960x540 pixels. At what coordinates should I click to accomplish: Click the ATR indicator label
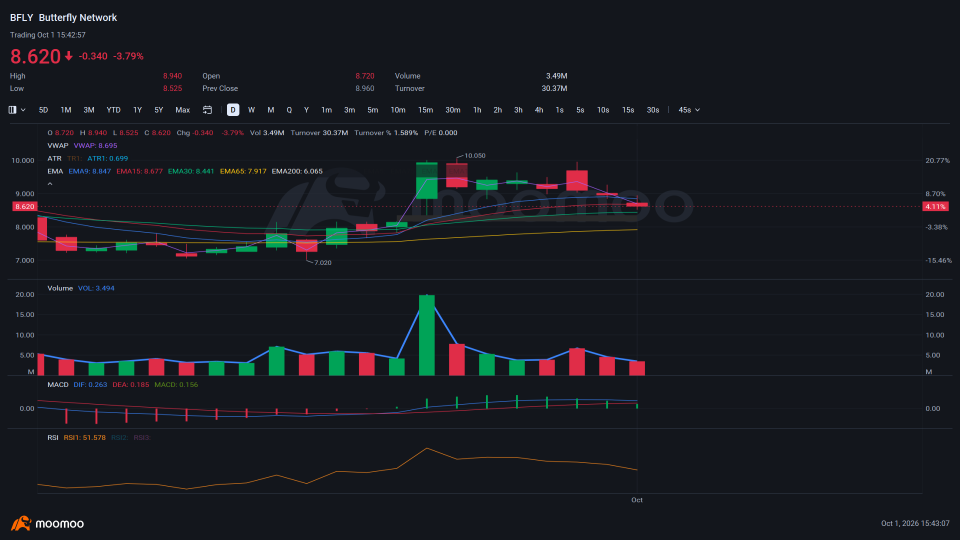point(54,159)
